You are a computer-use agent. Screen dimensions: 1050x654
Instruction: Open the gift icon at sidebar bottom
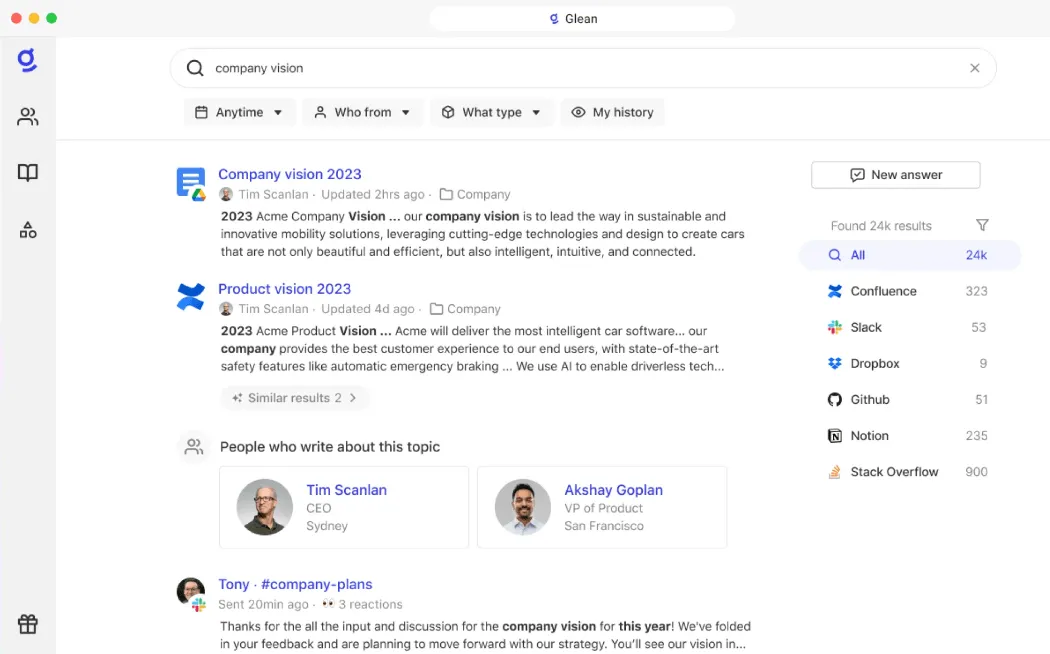click(27, 624)
